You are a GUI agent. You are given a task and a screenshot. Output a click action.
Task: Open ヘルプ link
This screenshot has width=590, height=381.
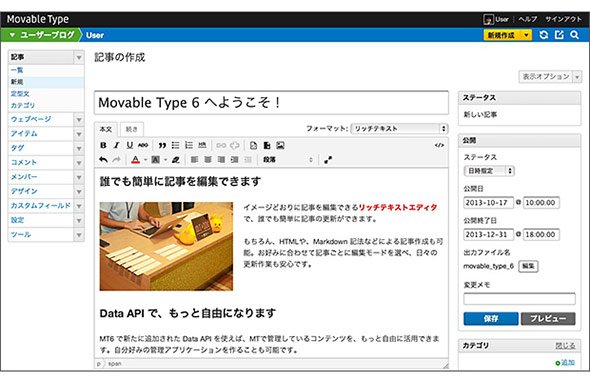[528, 19]
